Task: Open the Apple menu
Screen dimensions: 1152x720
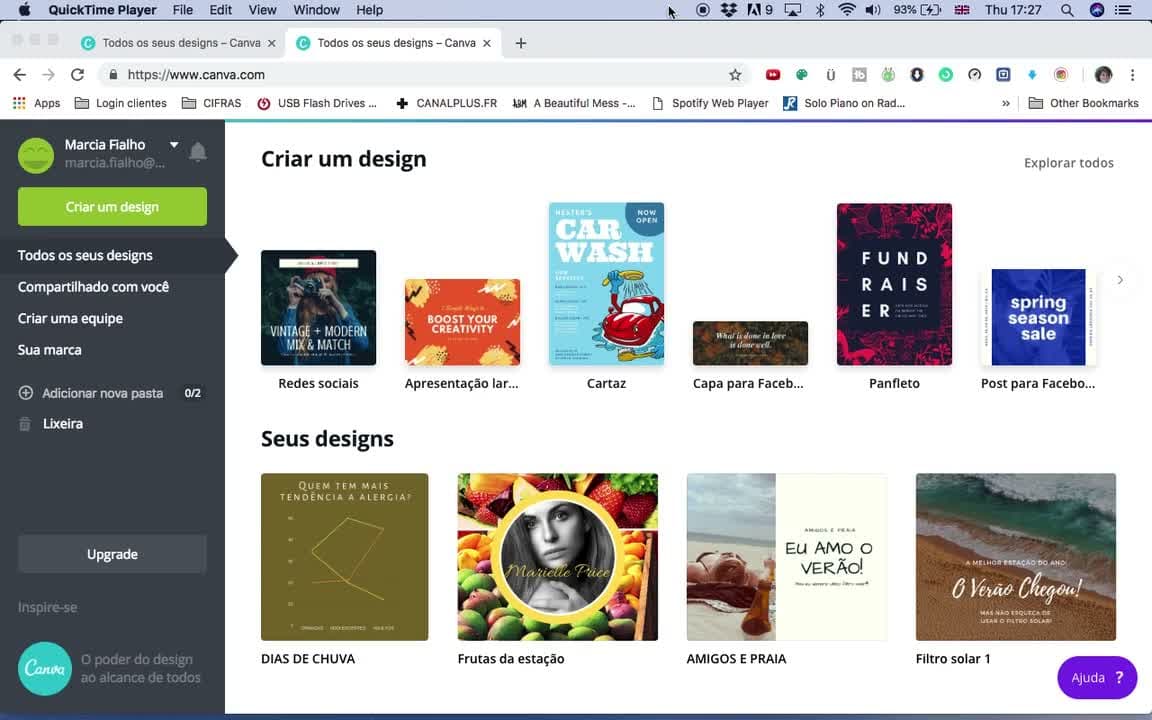Action: (x=24, y=10)
